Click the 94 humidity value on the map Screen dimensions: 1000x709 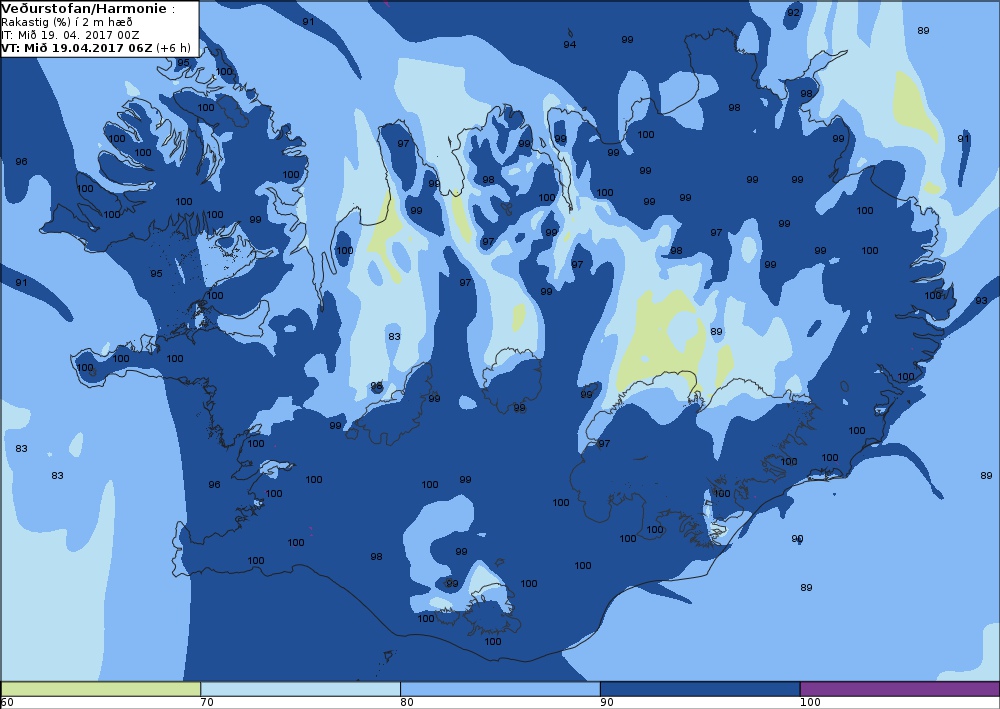point(570,45)
